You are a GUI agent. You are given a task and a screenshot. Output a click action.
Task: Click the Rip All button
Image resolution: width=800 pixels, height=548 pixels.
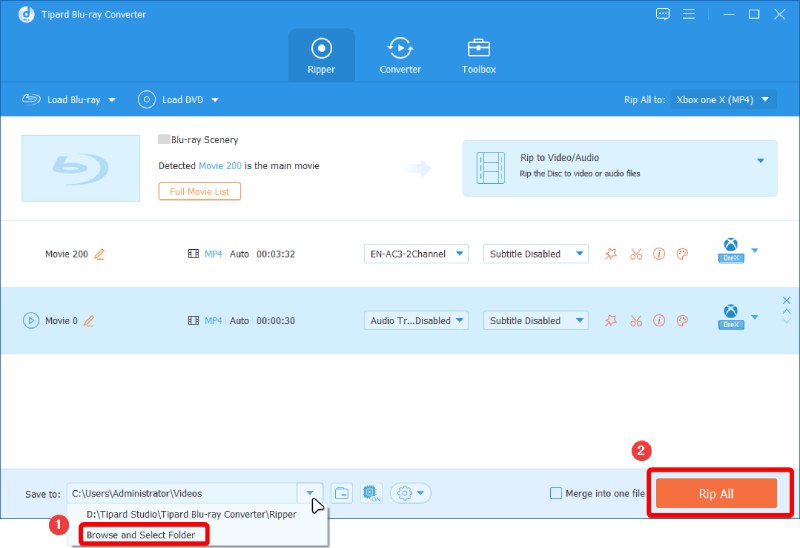tap(716, 493)
